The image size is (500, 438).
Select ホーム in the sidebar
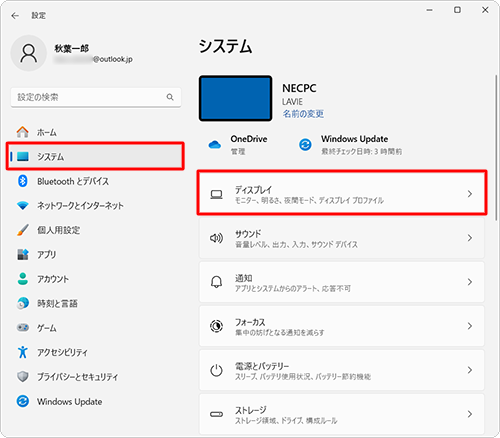point(95,132)
